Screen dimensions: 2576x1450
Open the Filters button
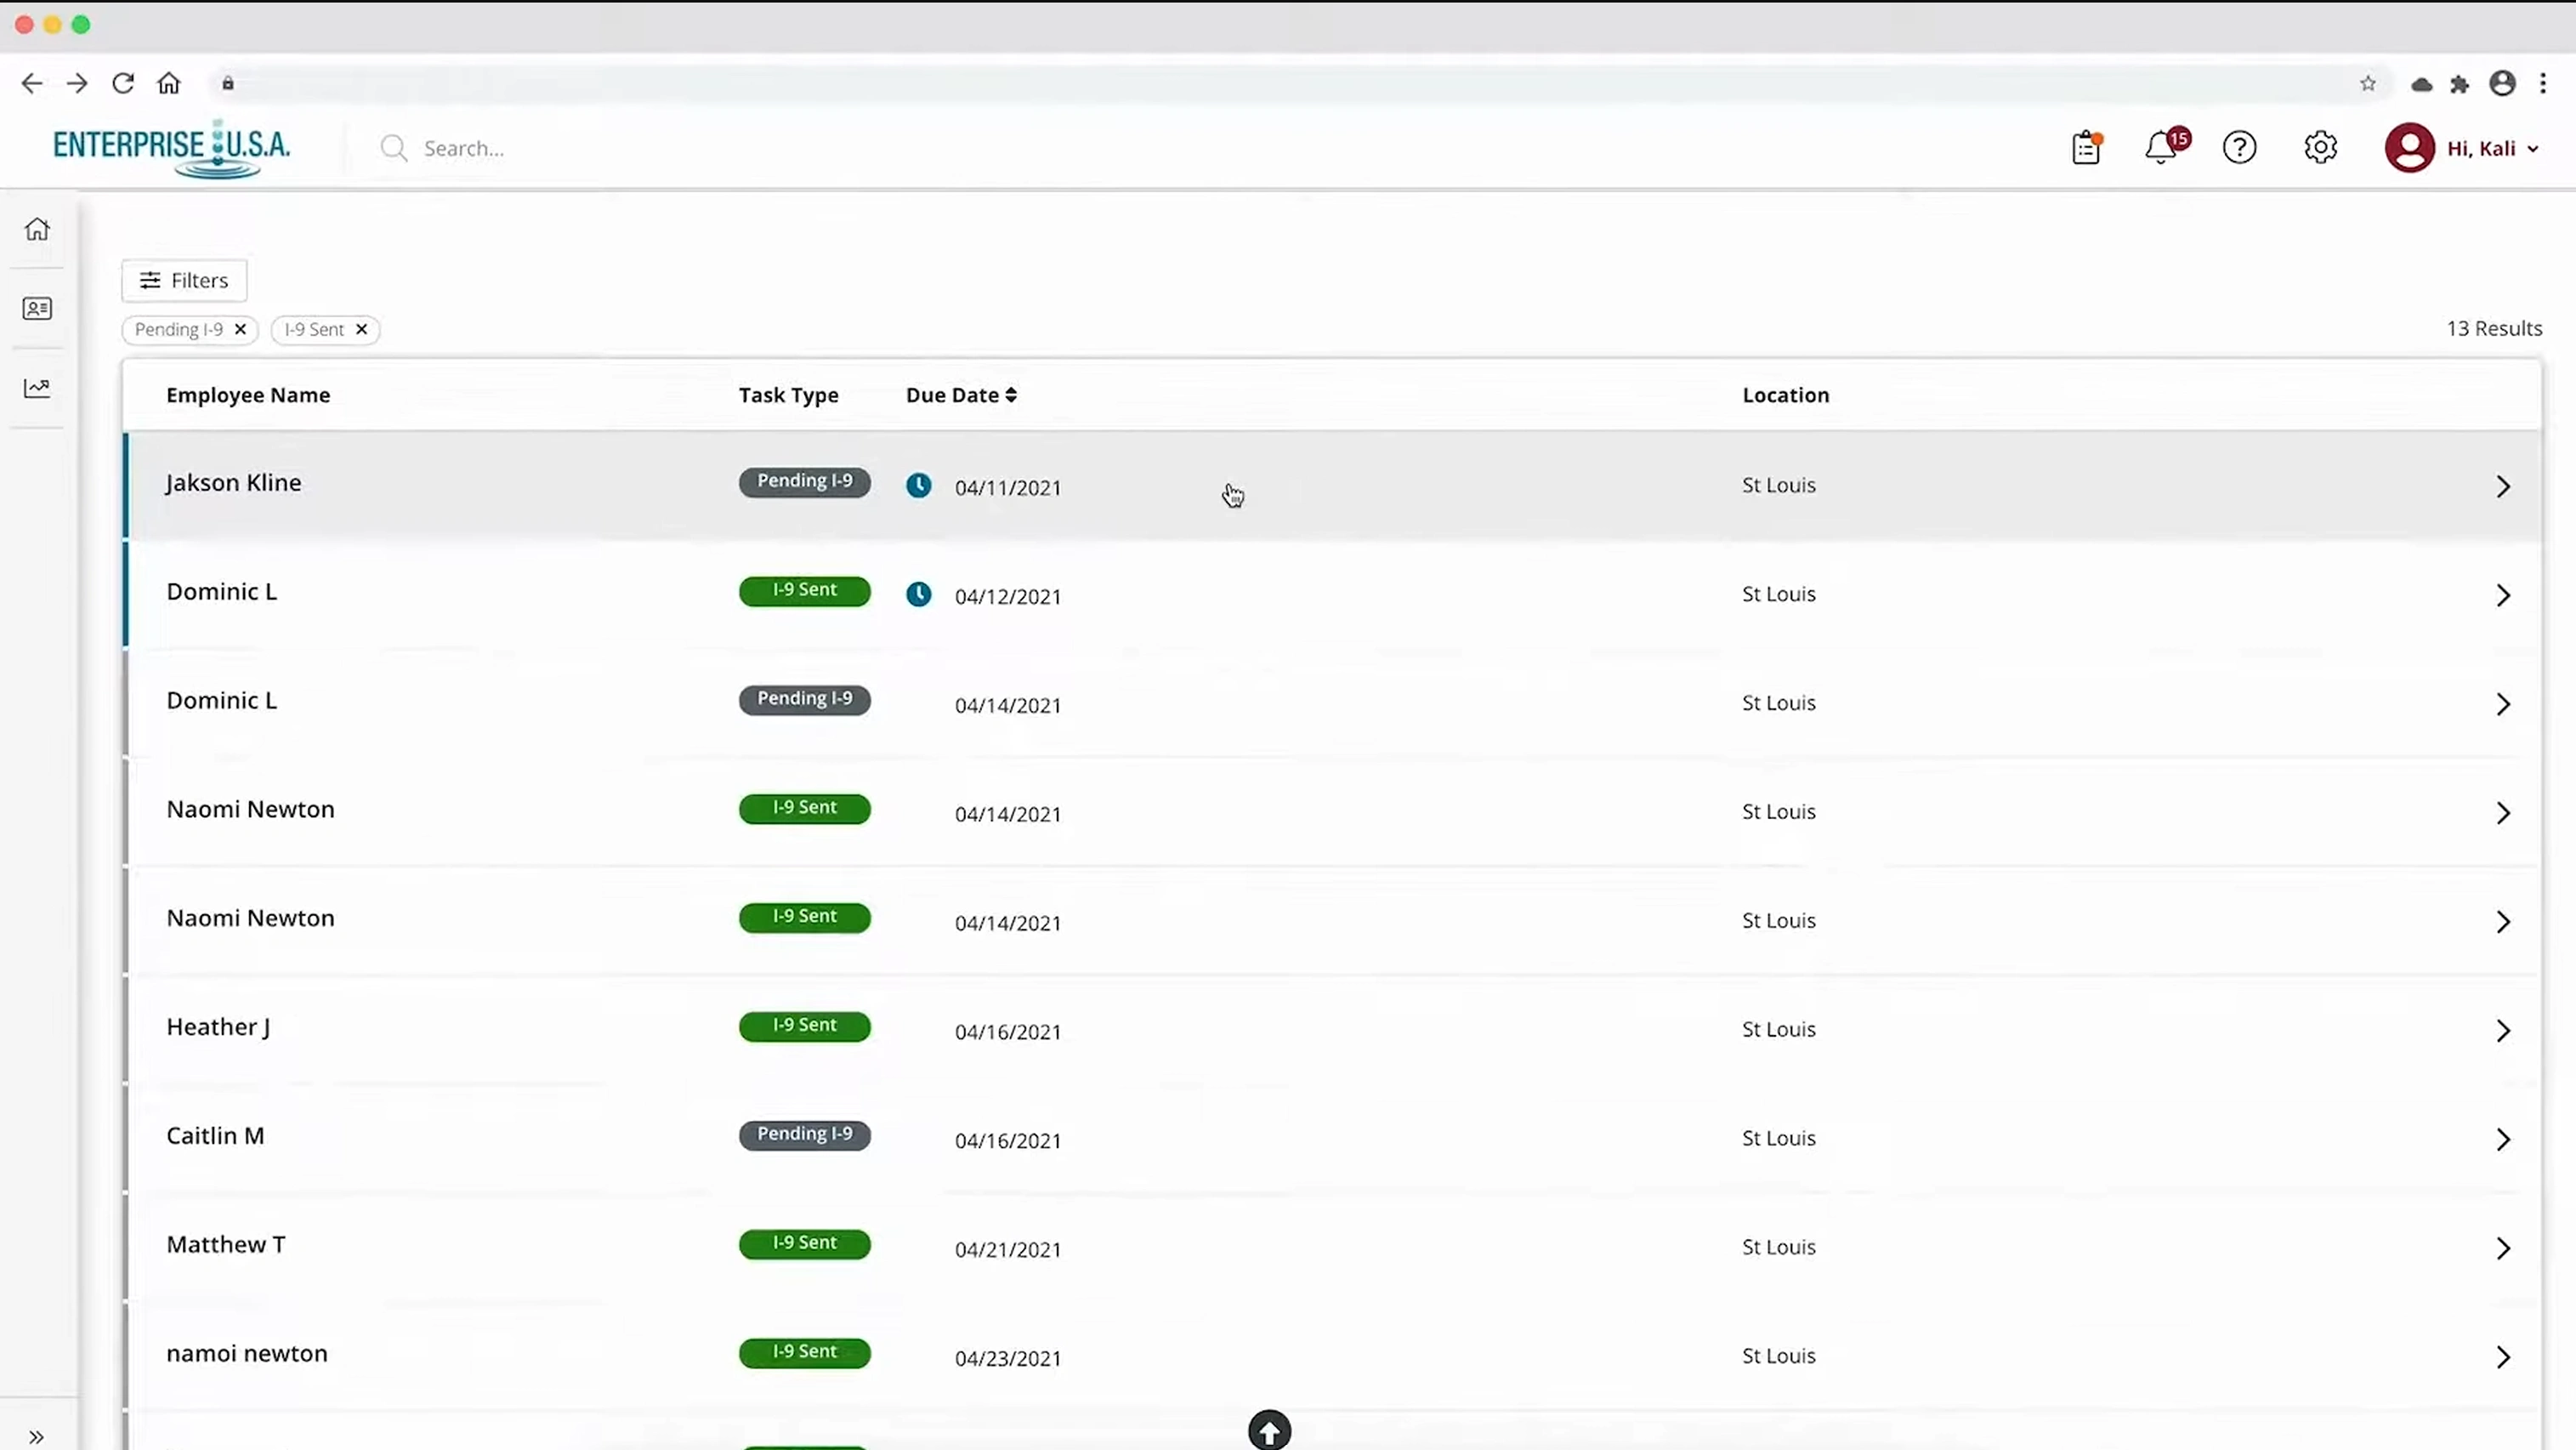tap(184, 280)
